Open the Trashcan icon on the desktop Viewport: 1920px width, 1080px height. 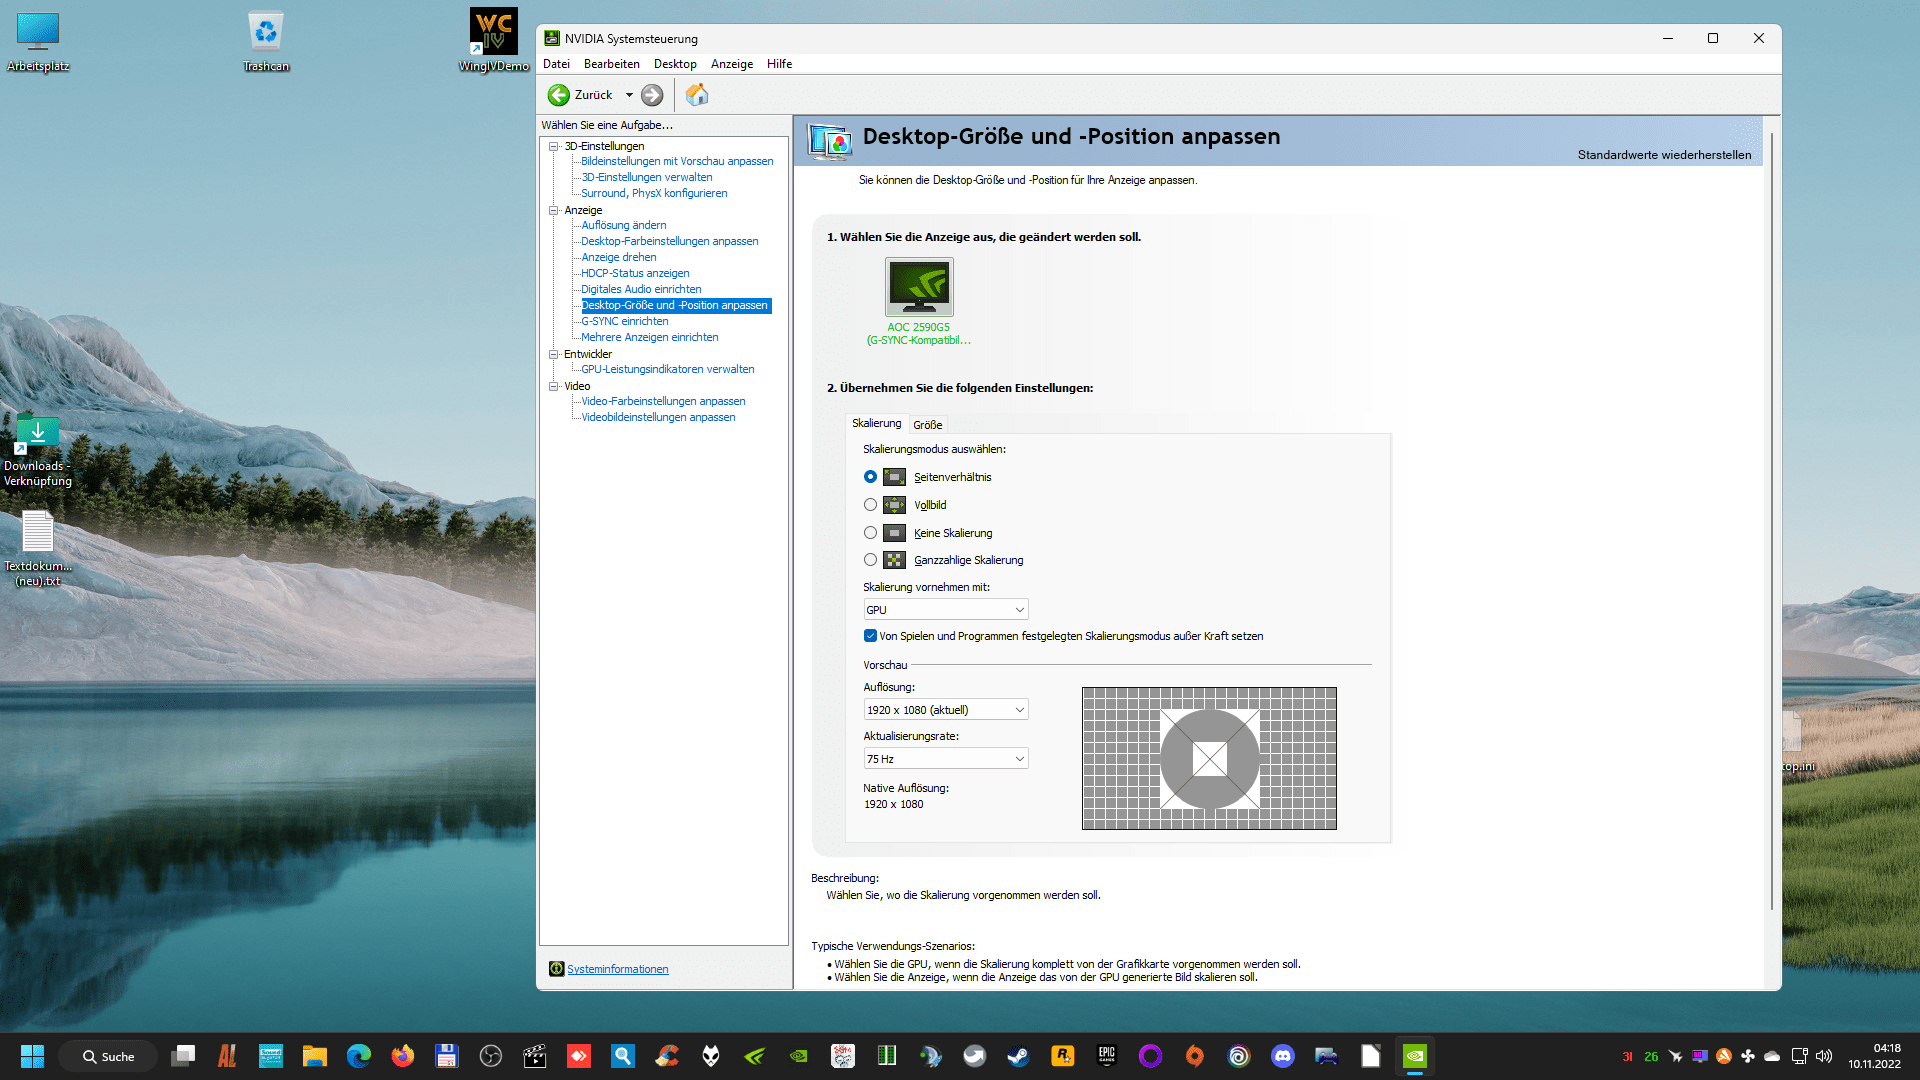266,42
